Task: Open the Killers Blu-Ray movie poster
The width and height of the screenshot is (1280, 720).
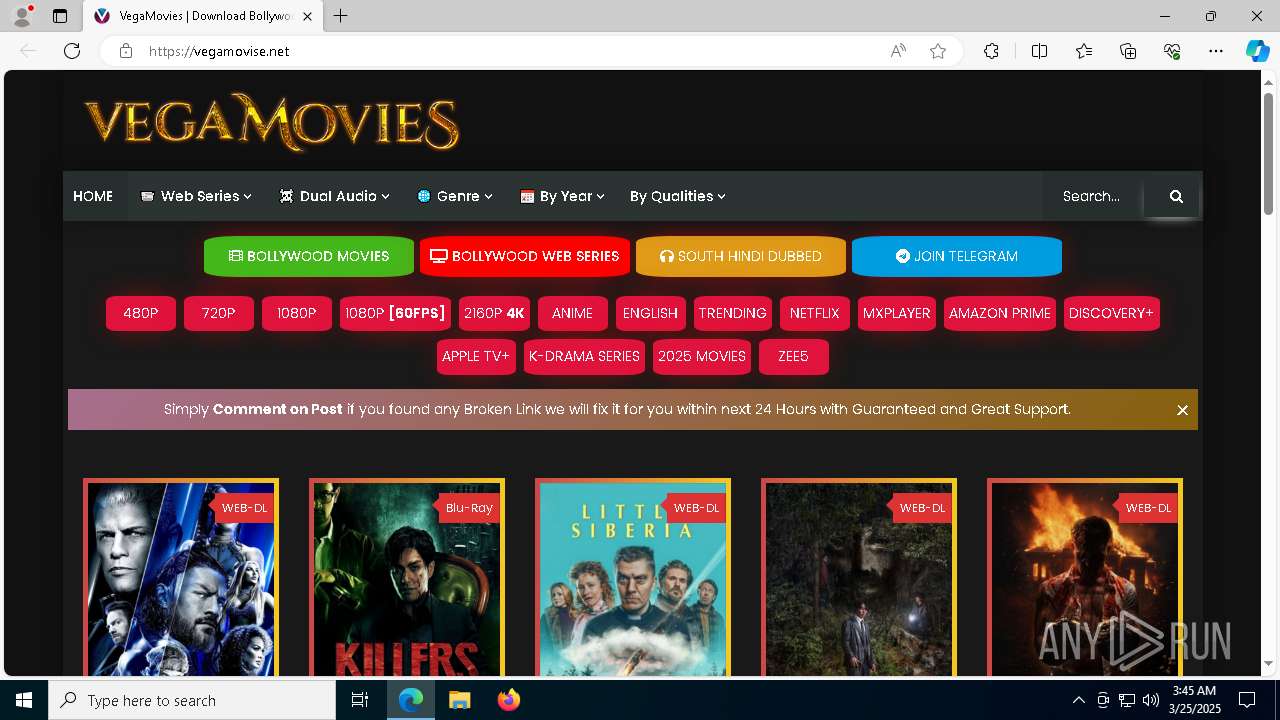Action: pos(407,578)
